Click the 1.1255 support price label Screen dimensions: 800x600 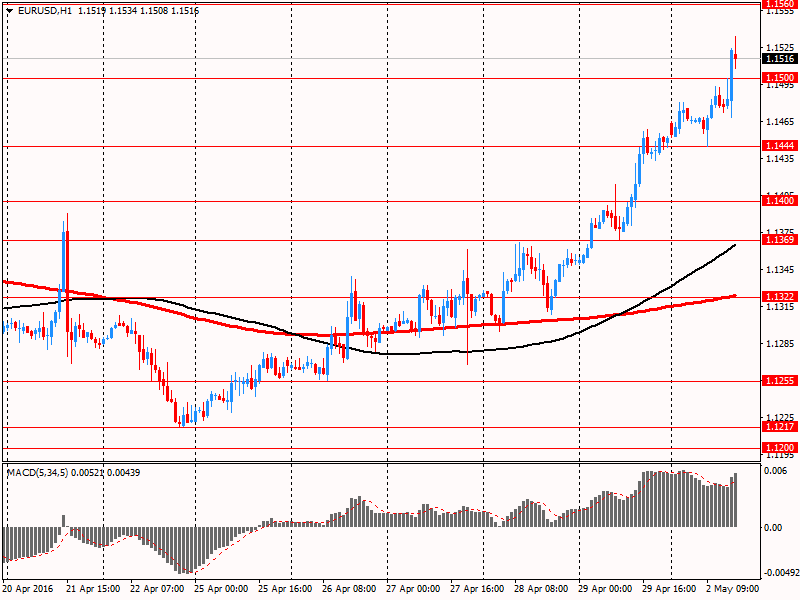[x=779, y=381]
